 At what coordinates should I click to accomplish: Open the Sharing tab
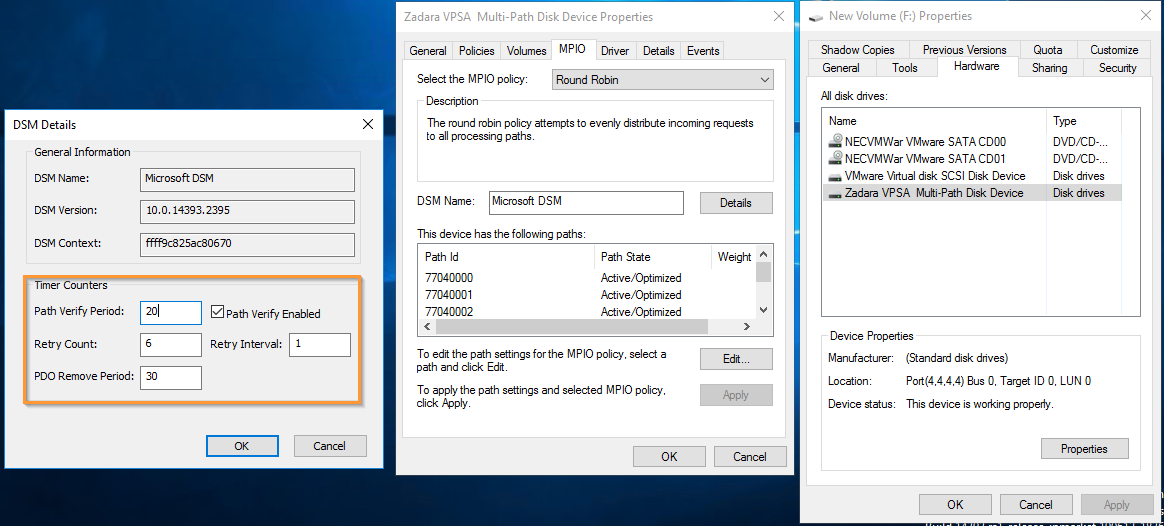[1049, 68]
